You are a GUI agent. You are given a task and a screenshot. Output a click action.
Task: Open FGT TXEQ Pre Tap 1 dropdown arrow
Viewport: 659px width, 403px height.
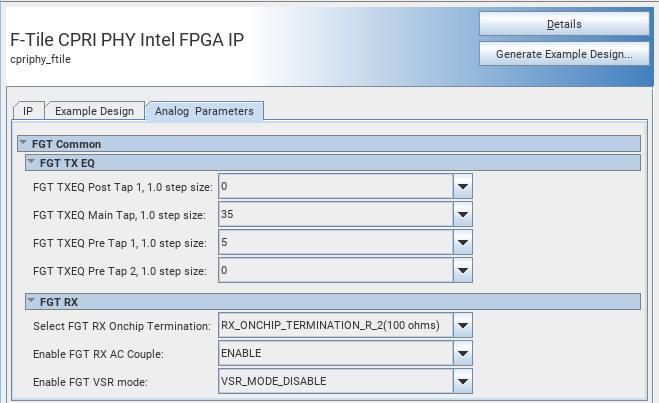[x=462, y=243]
